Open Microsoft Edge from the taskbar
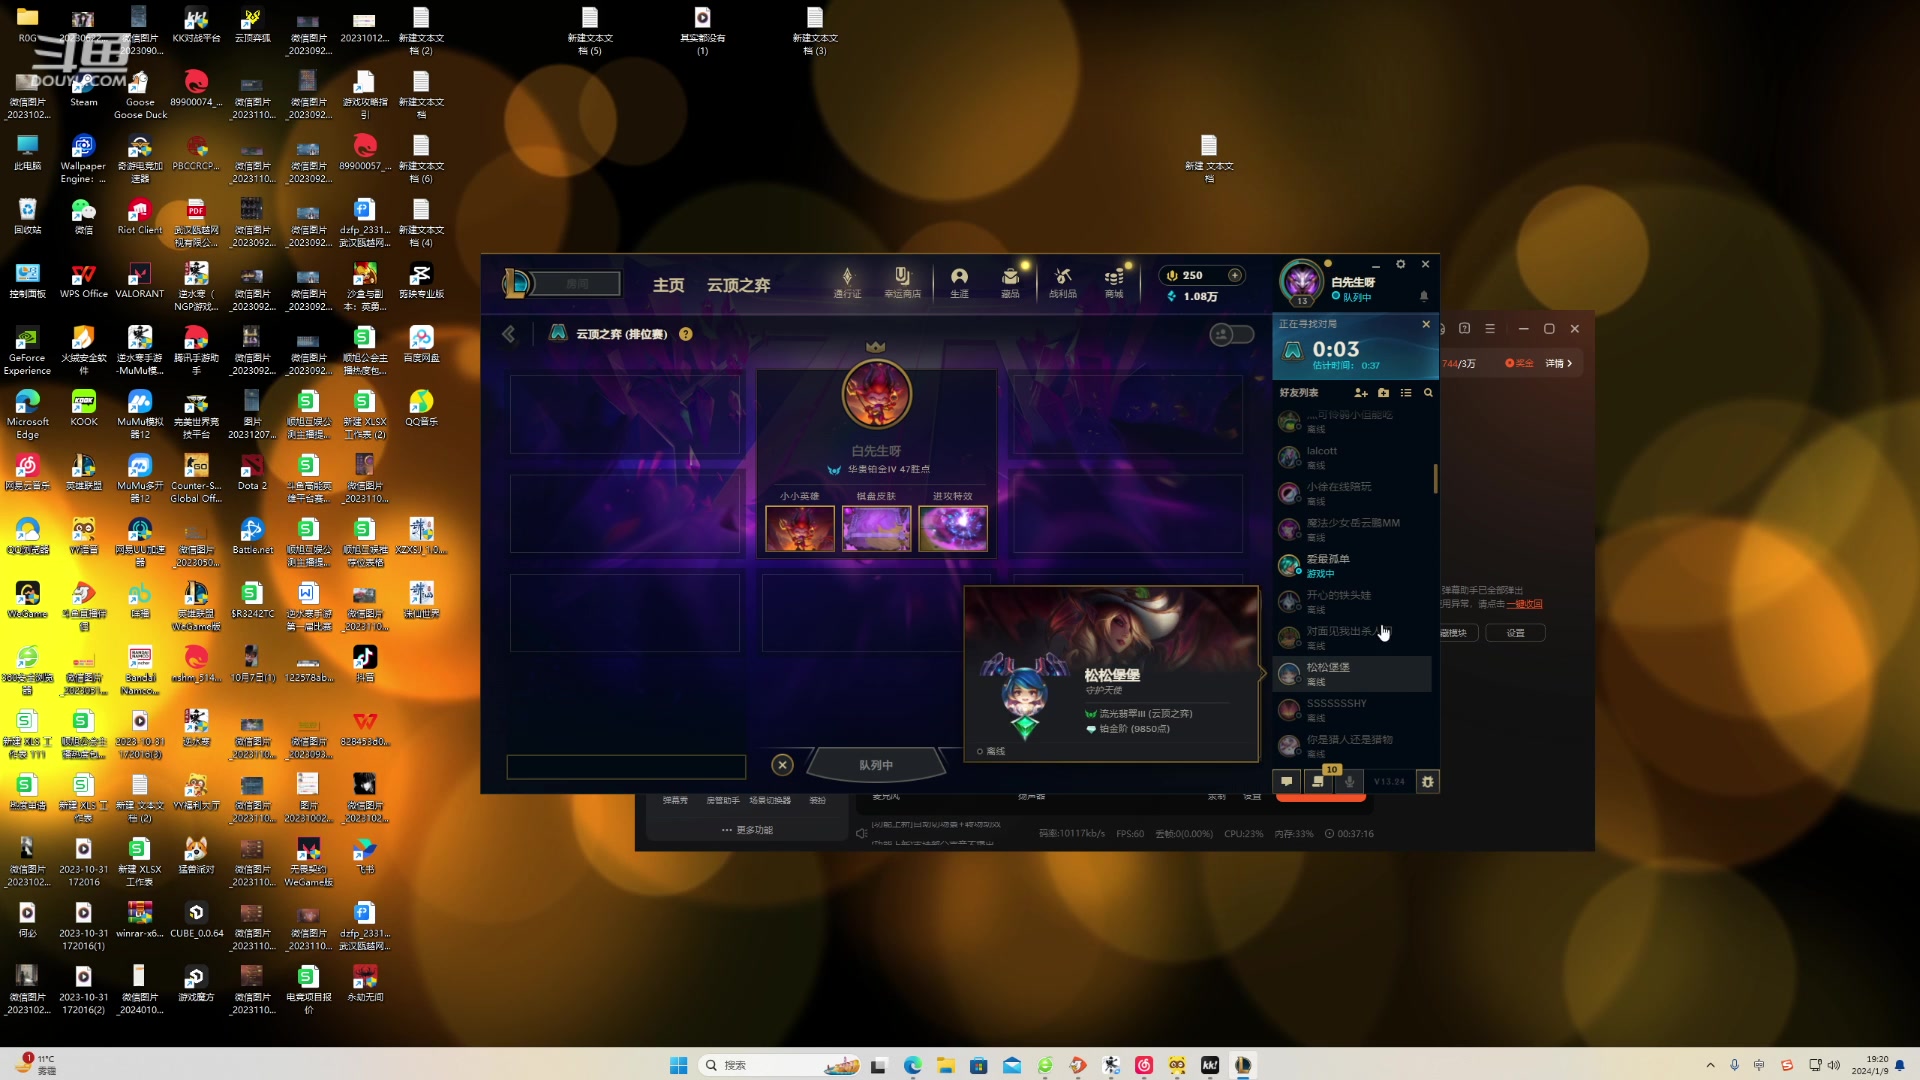The width and height of the screenshot is (1920, 1080). point(912,1065)
